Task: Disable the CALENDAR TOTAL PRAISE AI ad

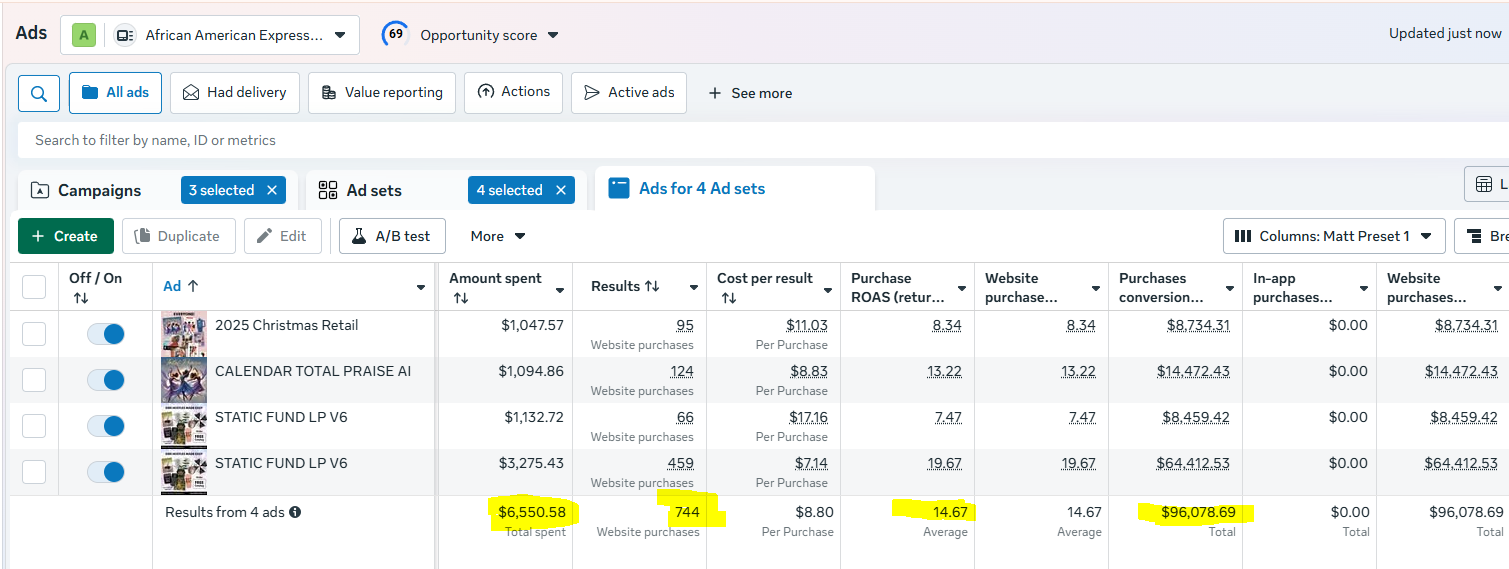Action: pos(105,380)
